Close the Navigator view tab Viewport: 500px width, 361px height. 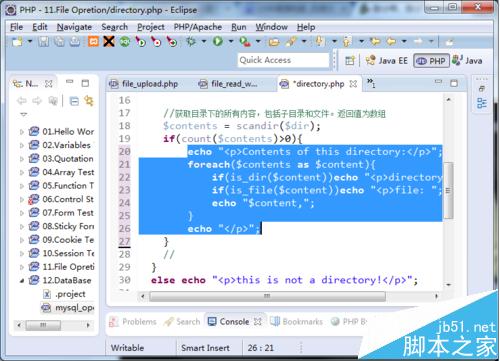click(x=49, y=84)
